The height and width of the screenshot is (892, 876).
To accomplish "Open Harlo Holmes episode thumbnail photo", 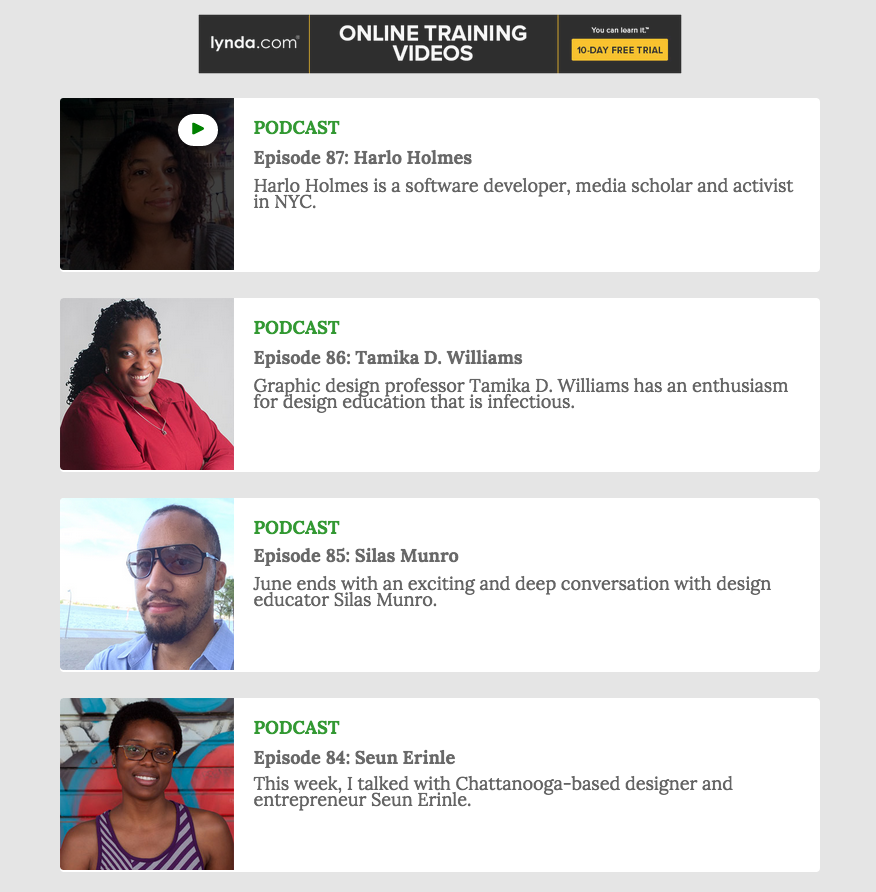I will point(147,184).
